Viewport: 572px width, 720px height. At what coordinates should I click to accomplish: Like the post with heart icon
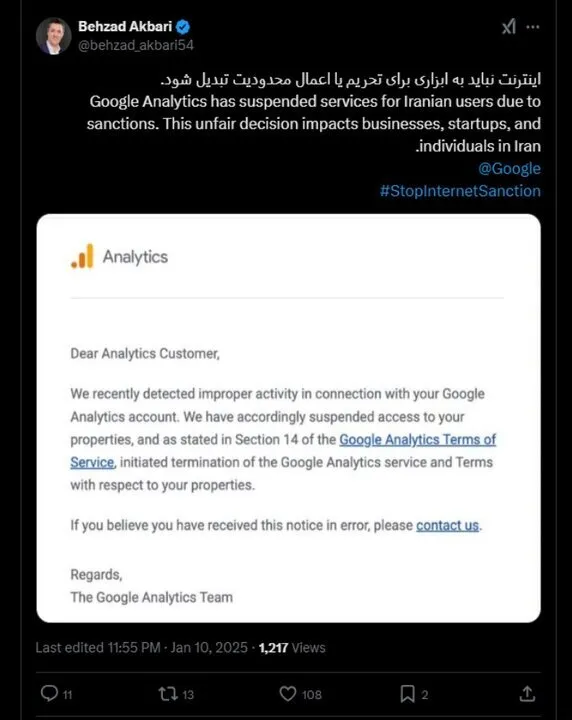tap(288, 693)
